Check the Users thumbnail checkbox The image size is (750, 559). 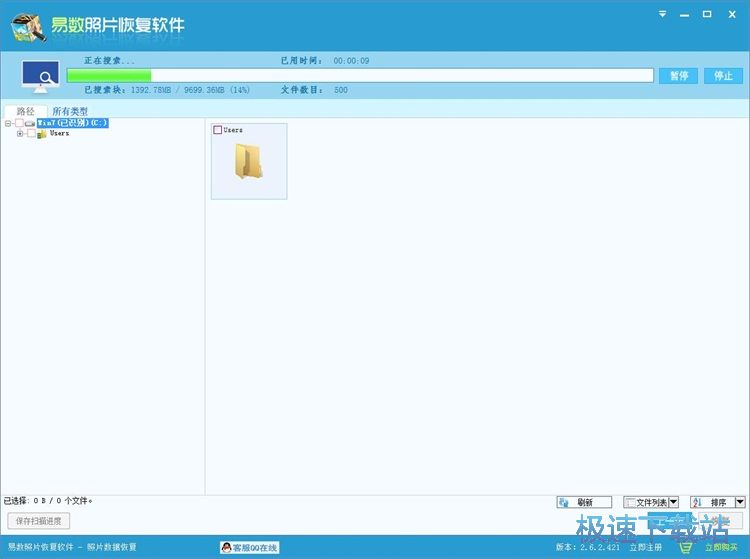[x=218, y=130]
